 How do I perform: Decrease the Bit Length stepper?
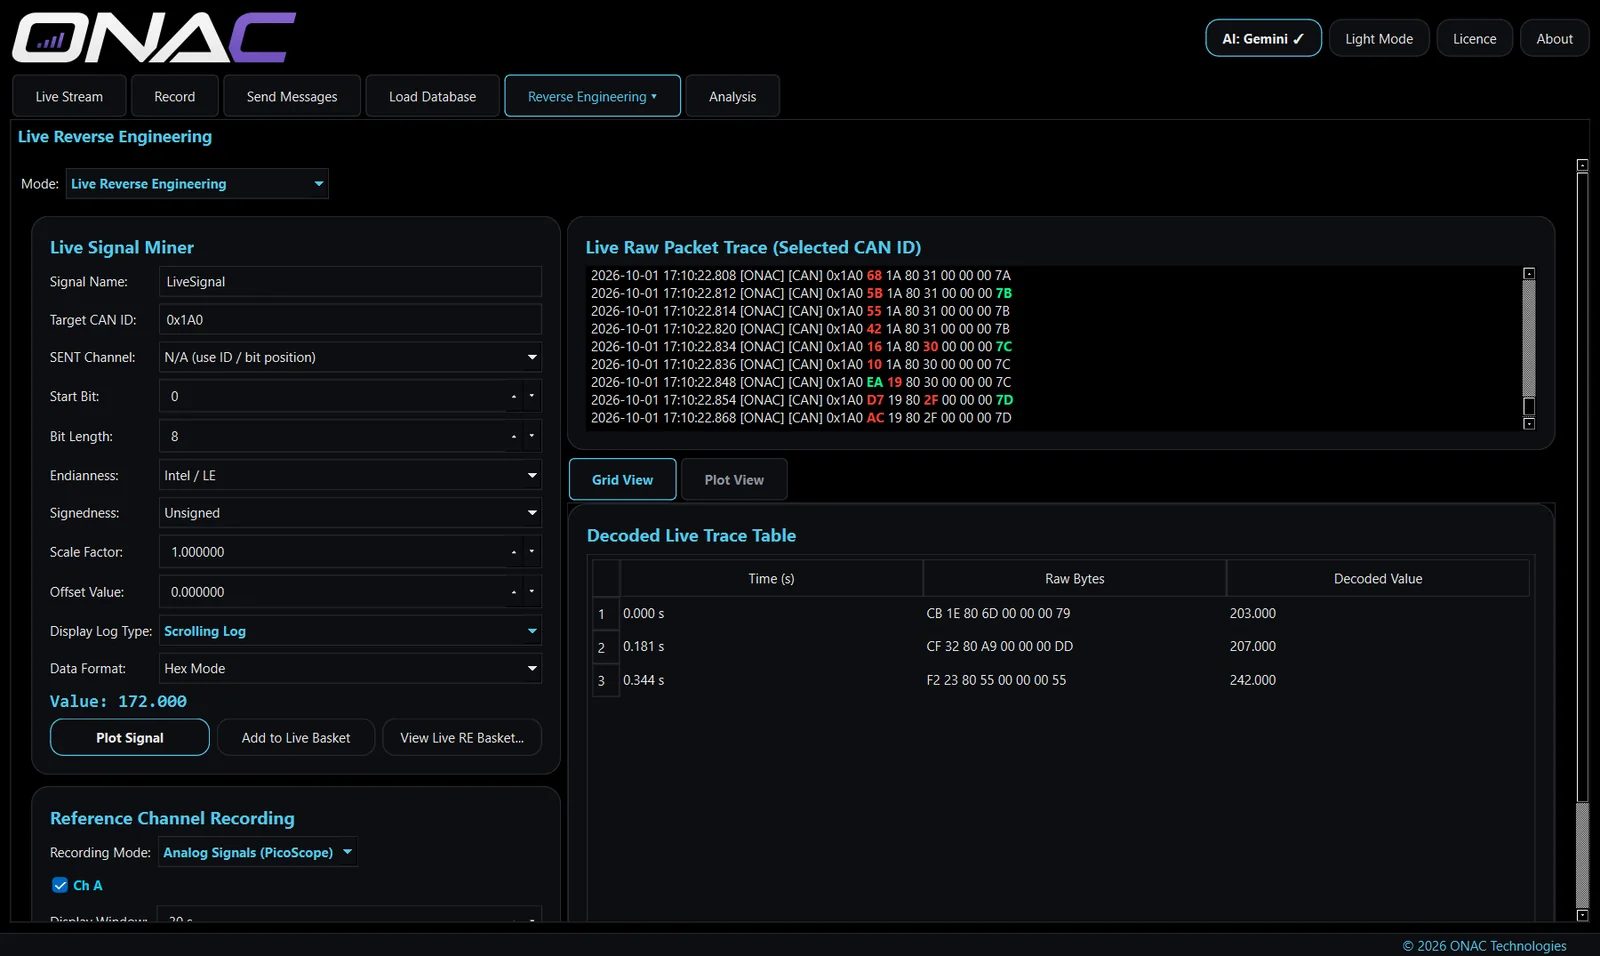click(532, 437)
